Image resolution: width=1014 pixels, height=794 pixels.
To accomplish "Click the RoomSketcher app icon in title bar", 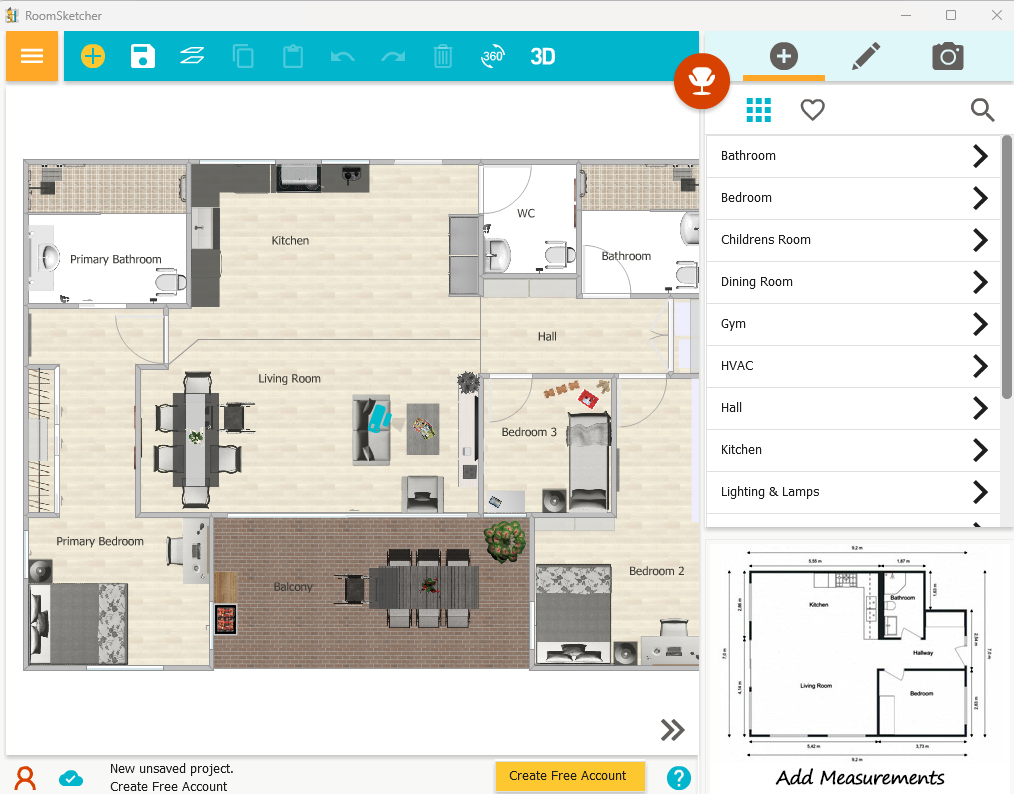I will click(12, 15).
